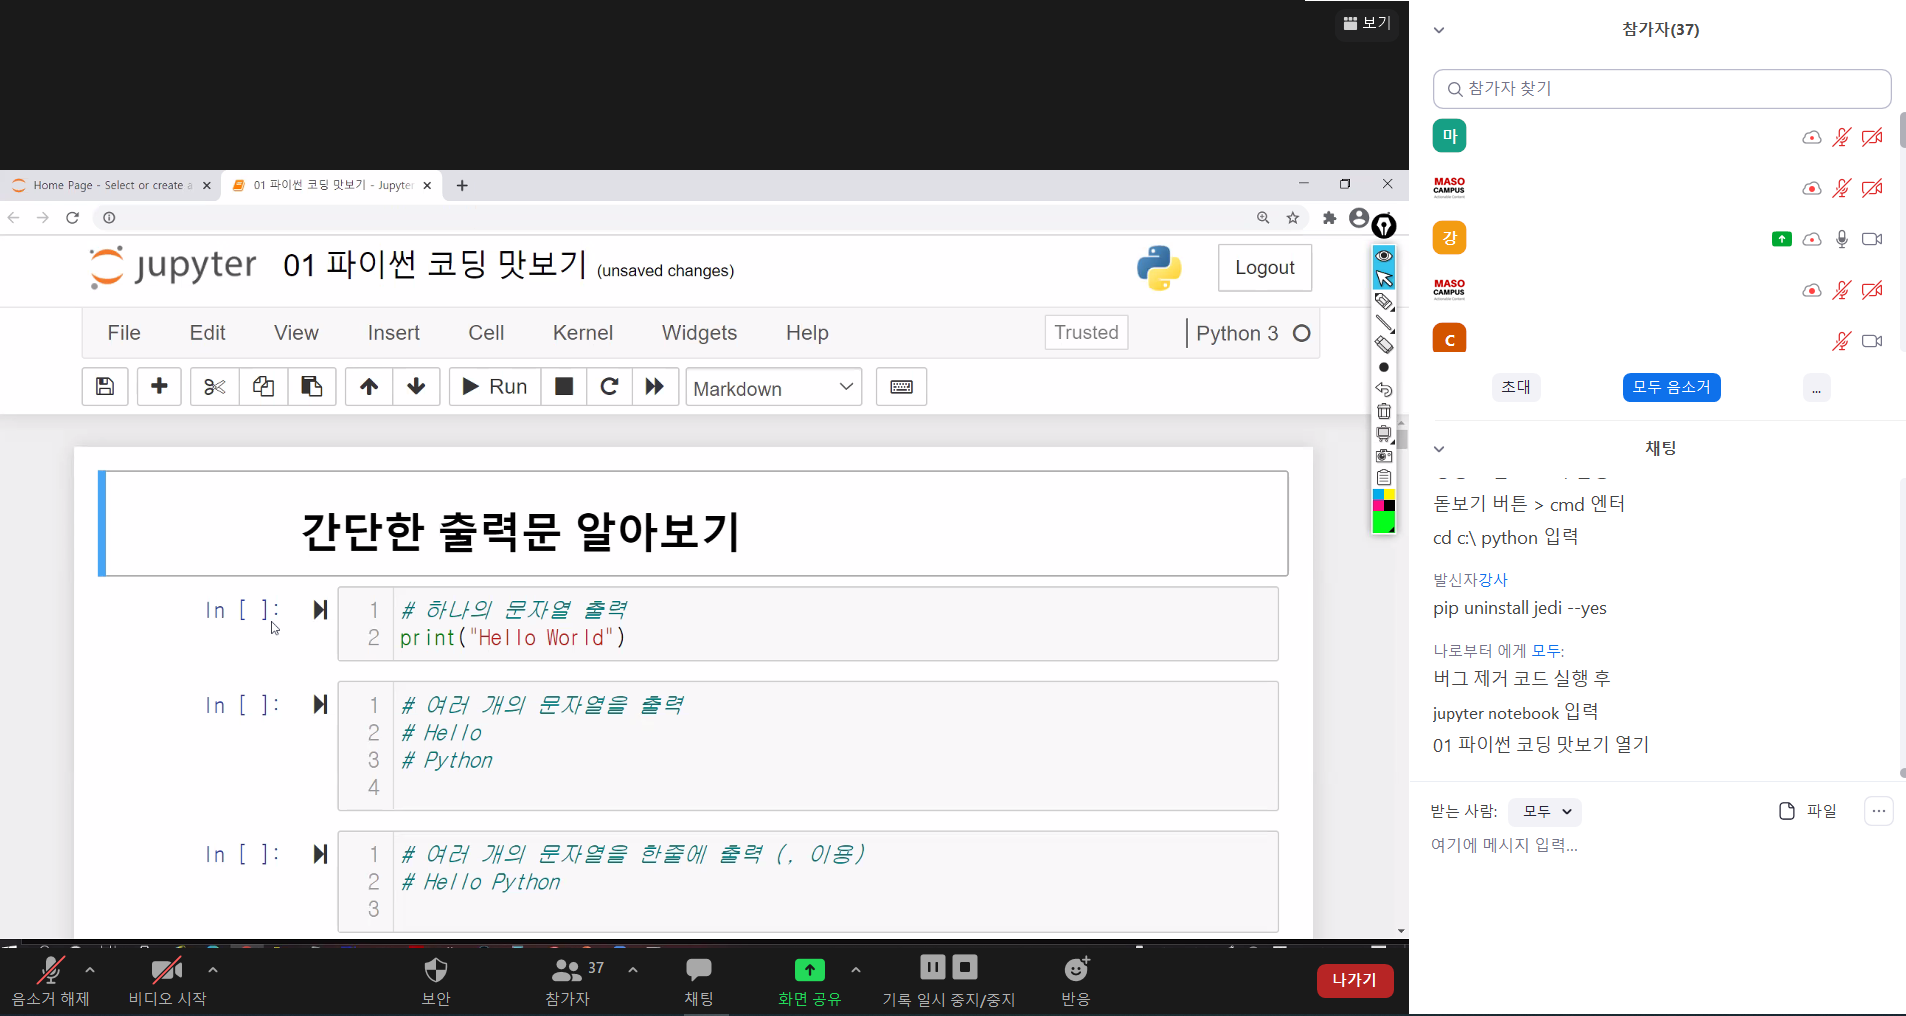Move the selected cell up with the arrow
1906x1016 pixels.
point(369,387)
